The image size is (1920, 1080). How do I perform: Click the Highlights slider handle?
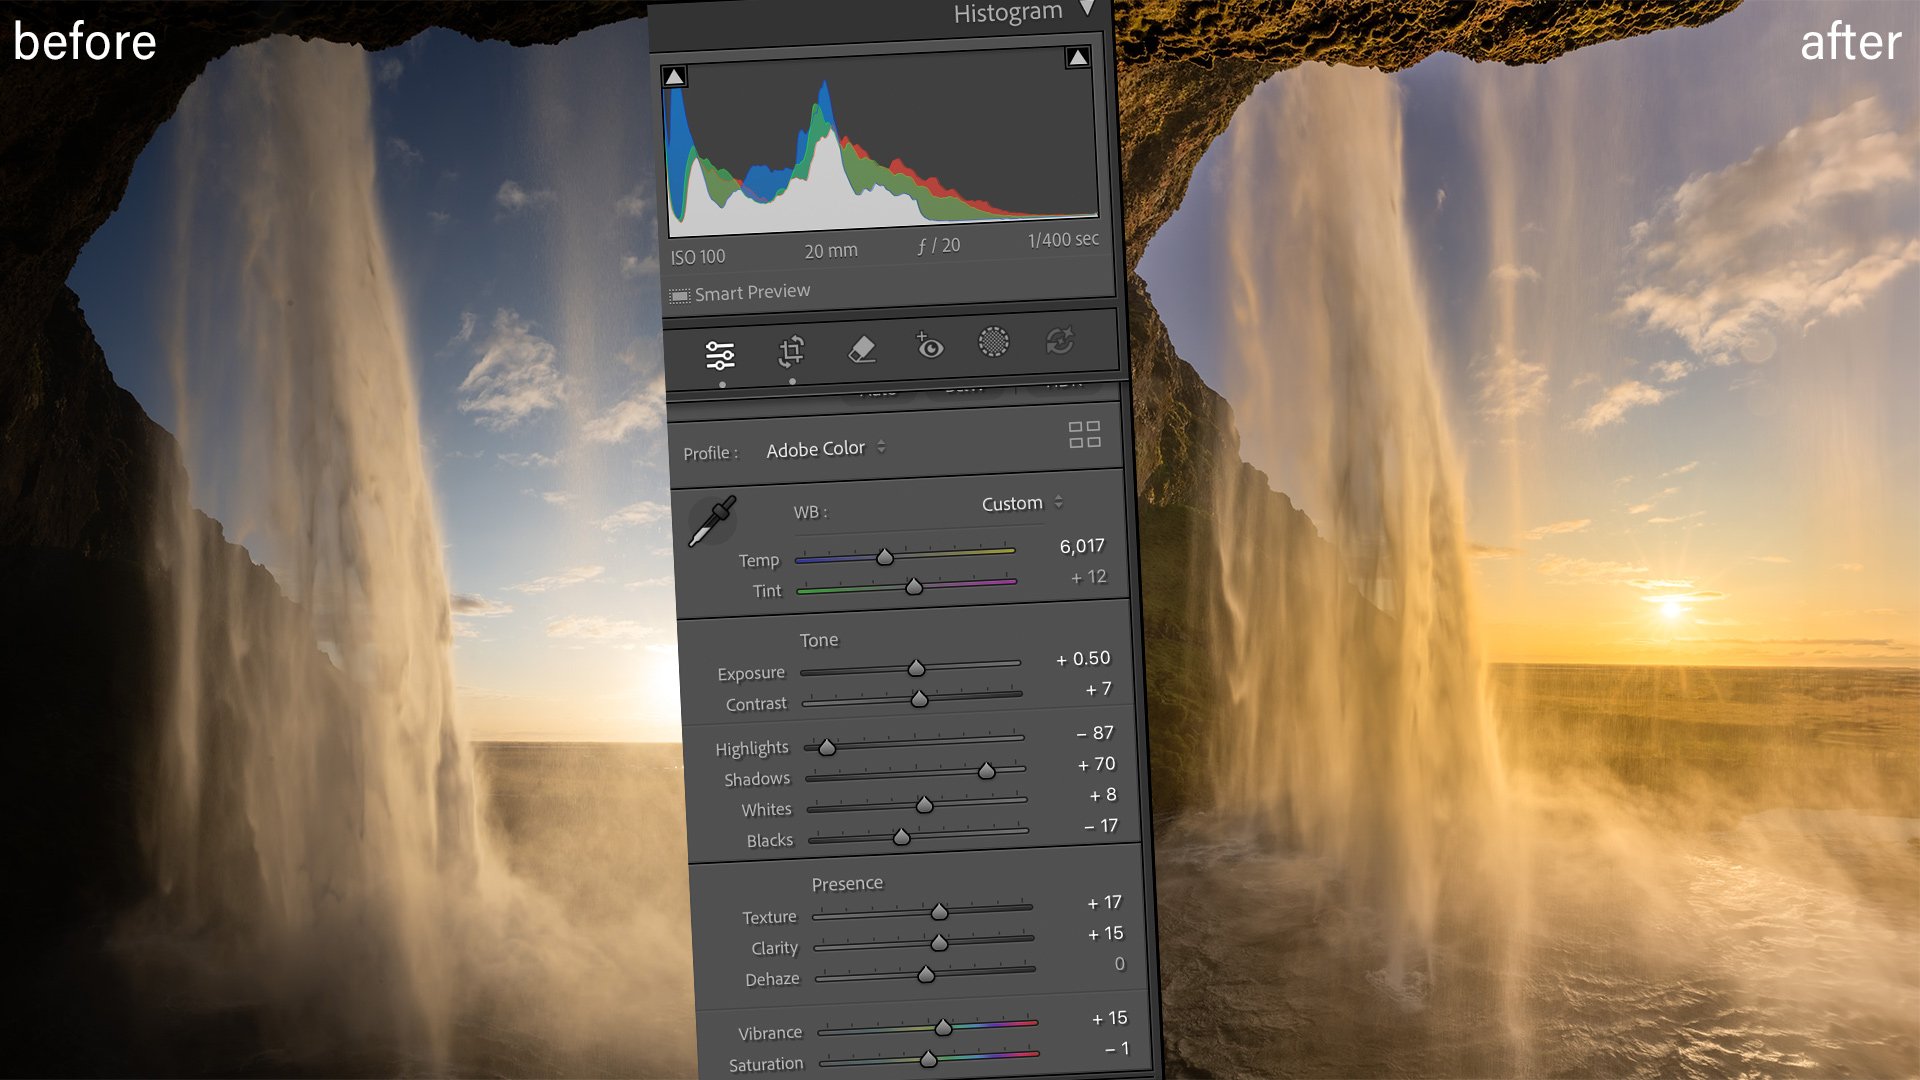click(826, 747)
